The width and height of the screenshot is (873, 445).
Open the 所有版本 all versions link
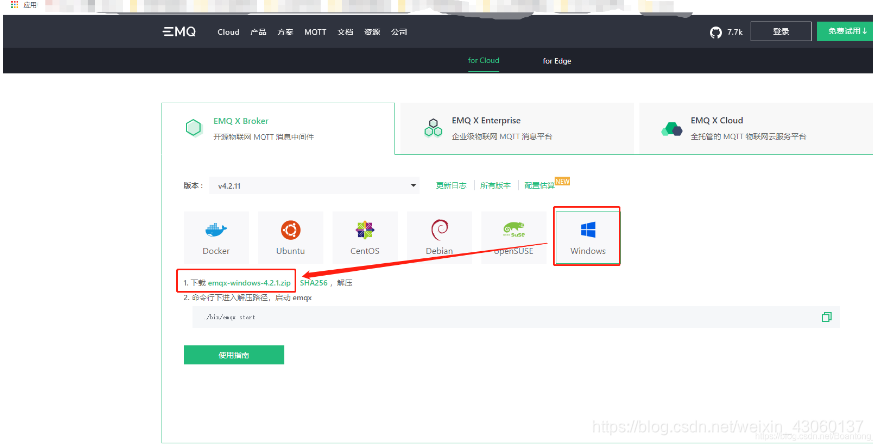[x=495, y=185]
